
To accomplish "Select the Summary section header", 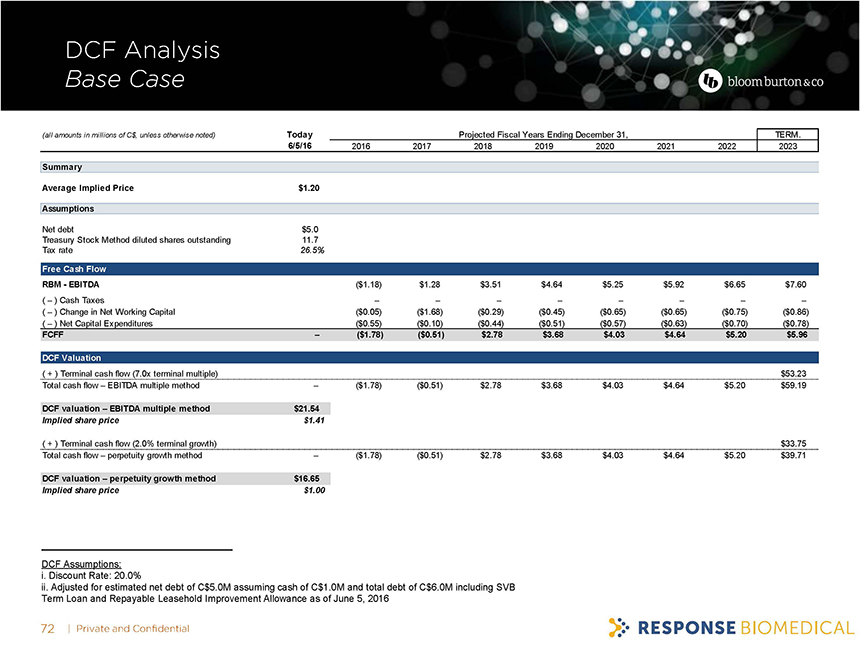I will click(x=62, y=167).
